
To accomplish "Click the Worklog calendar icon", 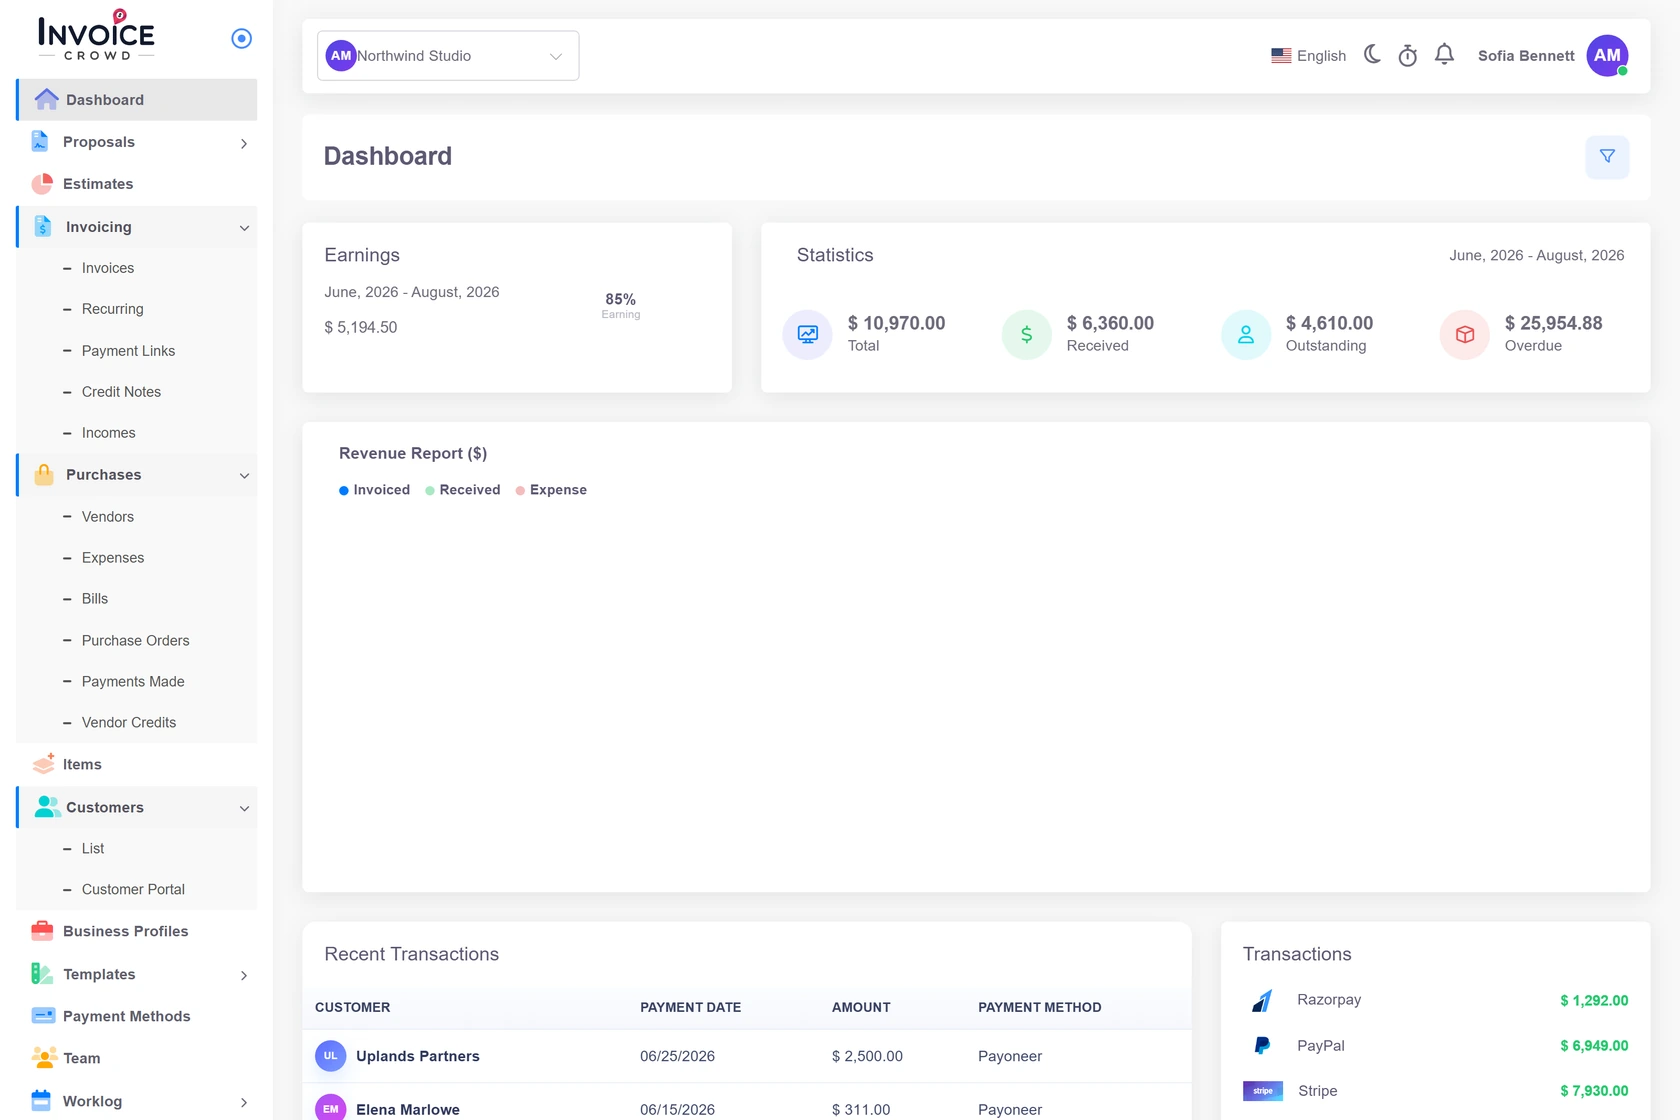I will pyautogui.click(x=41, y=1101).
